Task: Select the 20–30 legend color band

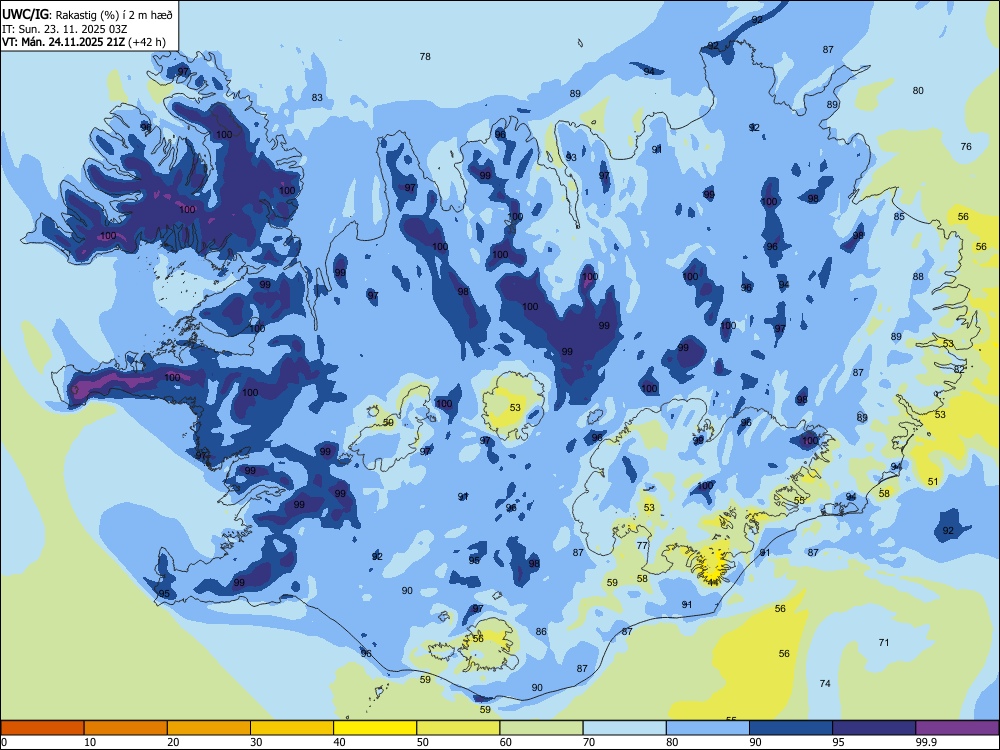Action: point(209,728)
